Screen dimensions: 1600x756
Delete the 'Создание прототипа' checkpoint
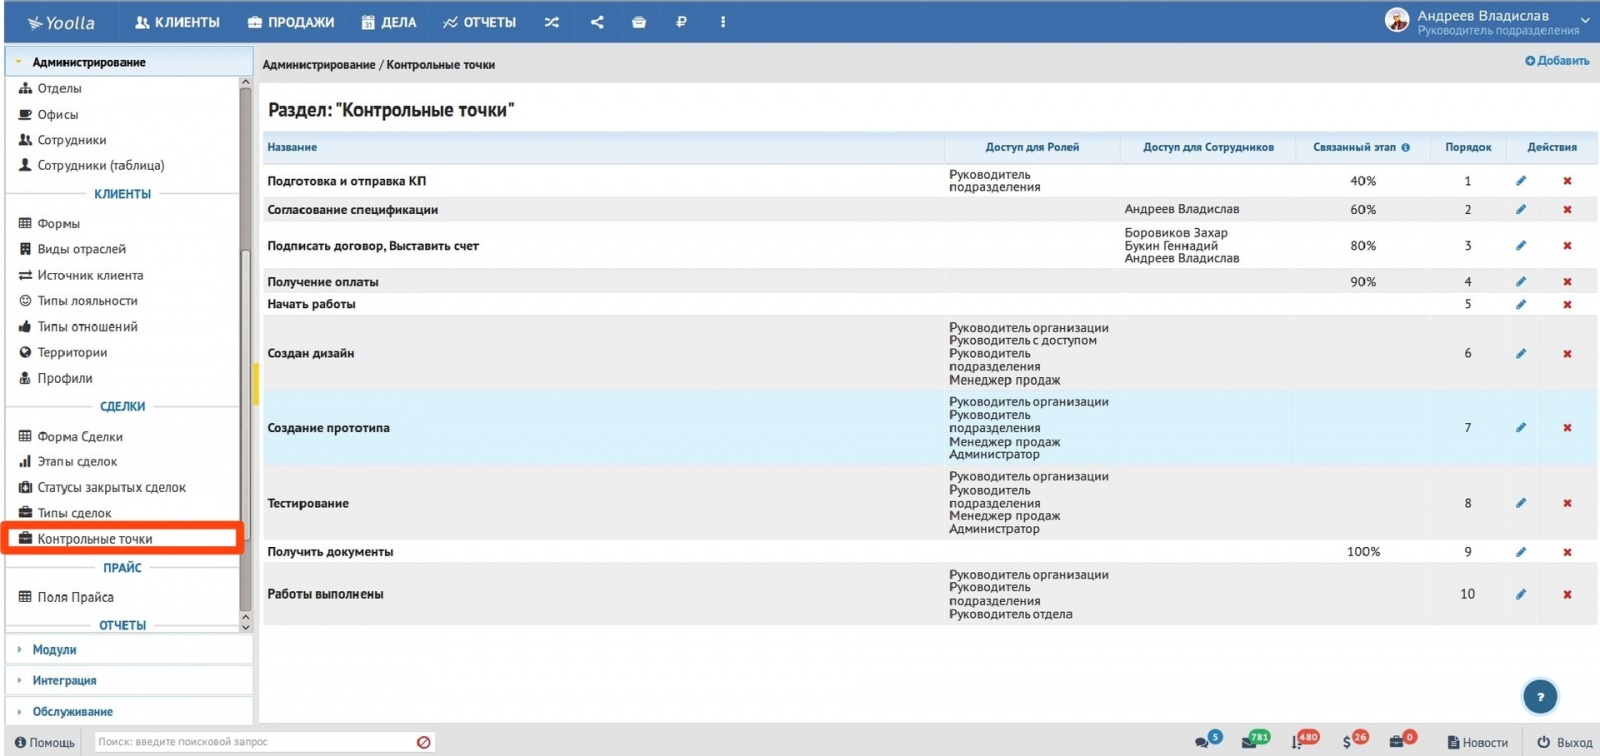point(1567,428)
